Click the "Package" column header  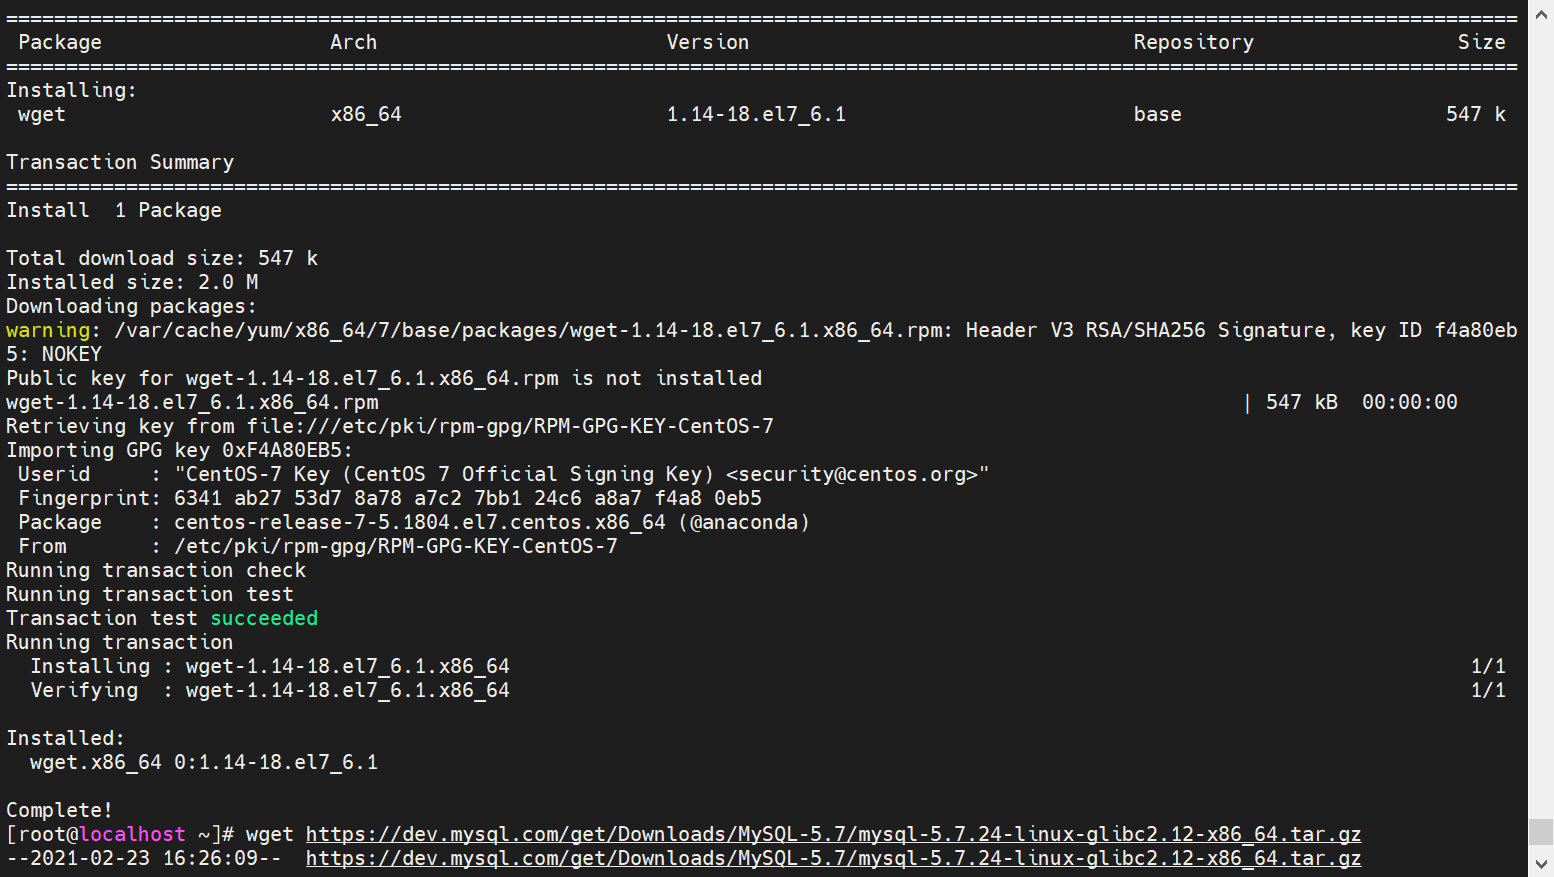point(60,42)
